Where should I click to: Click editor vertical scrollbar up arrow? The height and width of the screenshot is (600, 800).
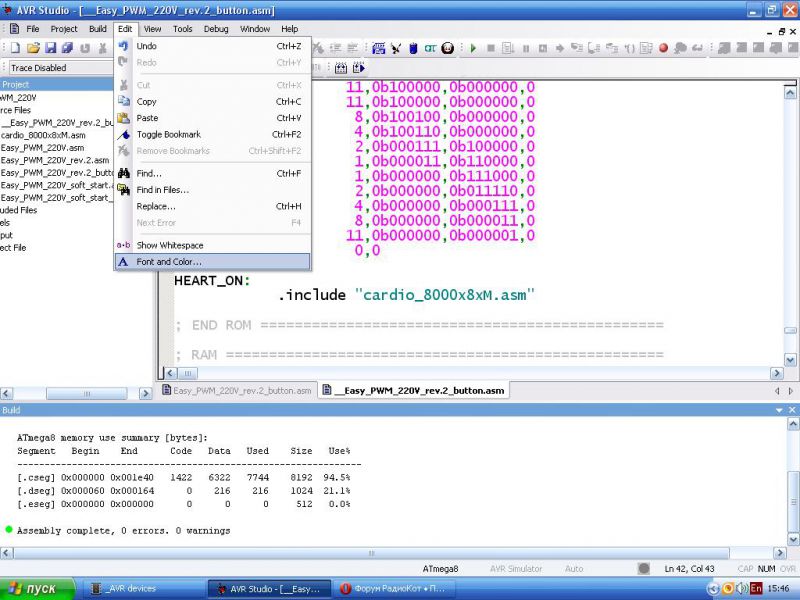pyautogui.click(x=790, y=93)
